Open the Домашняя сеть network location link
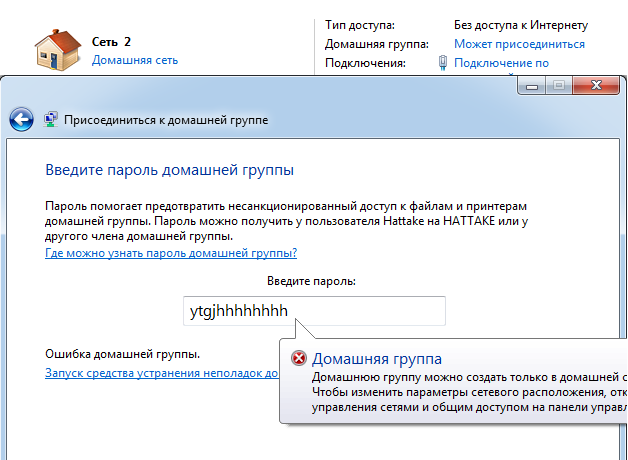Screen dimensions: 628x460 pyautogui.click(x=135, y=60)
